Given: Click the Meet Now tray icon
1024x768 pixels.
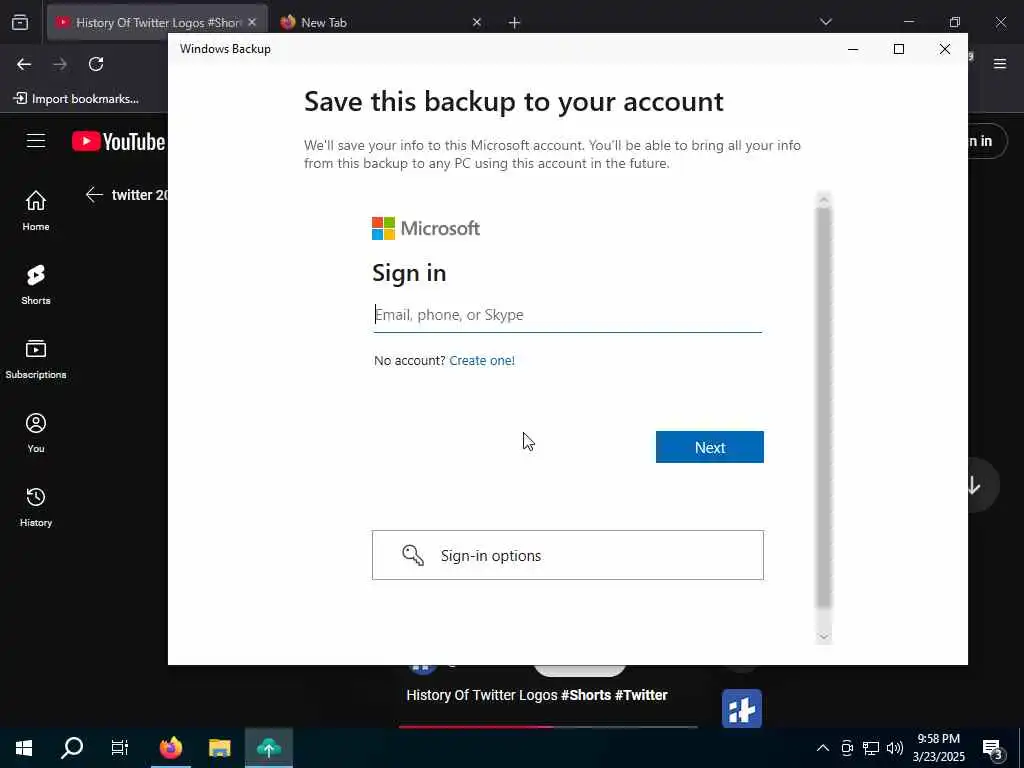Looking at the screenshot, I should pos(847,748).
